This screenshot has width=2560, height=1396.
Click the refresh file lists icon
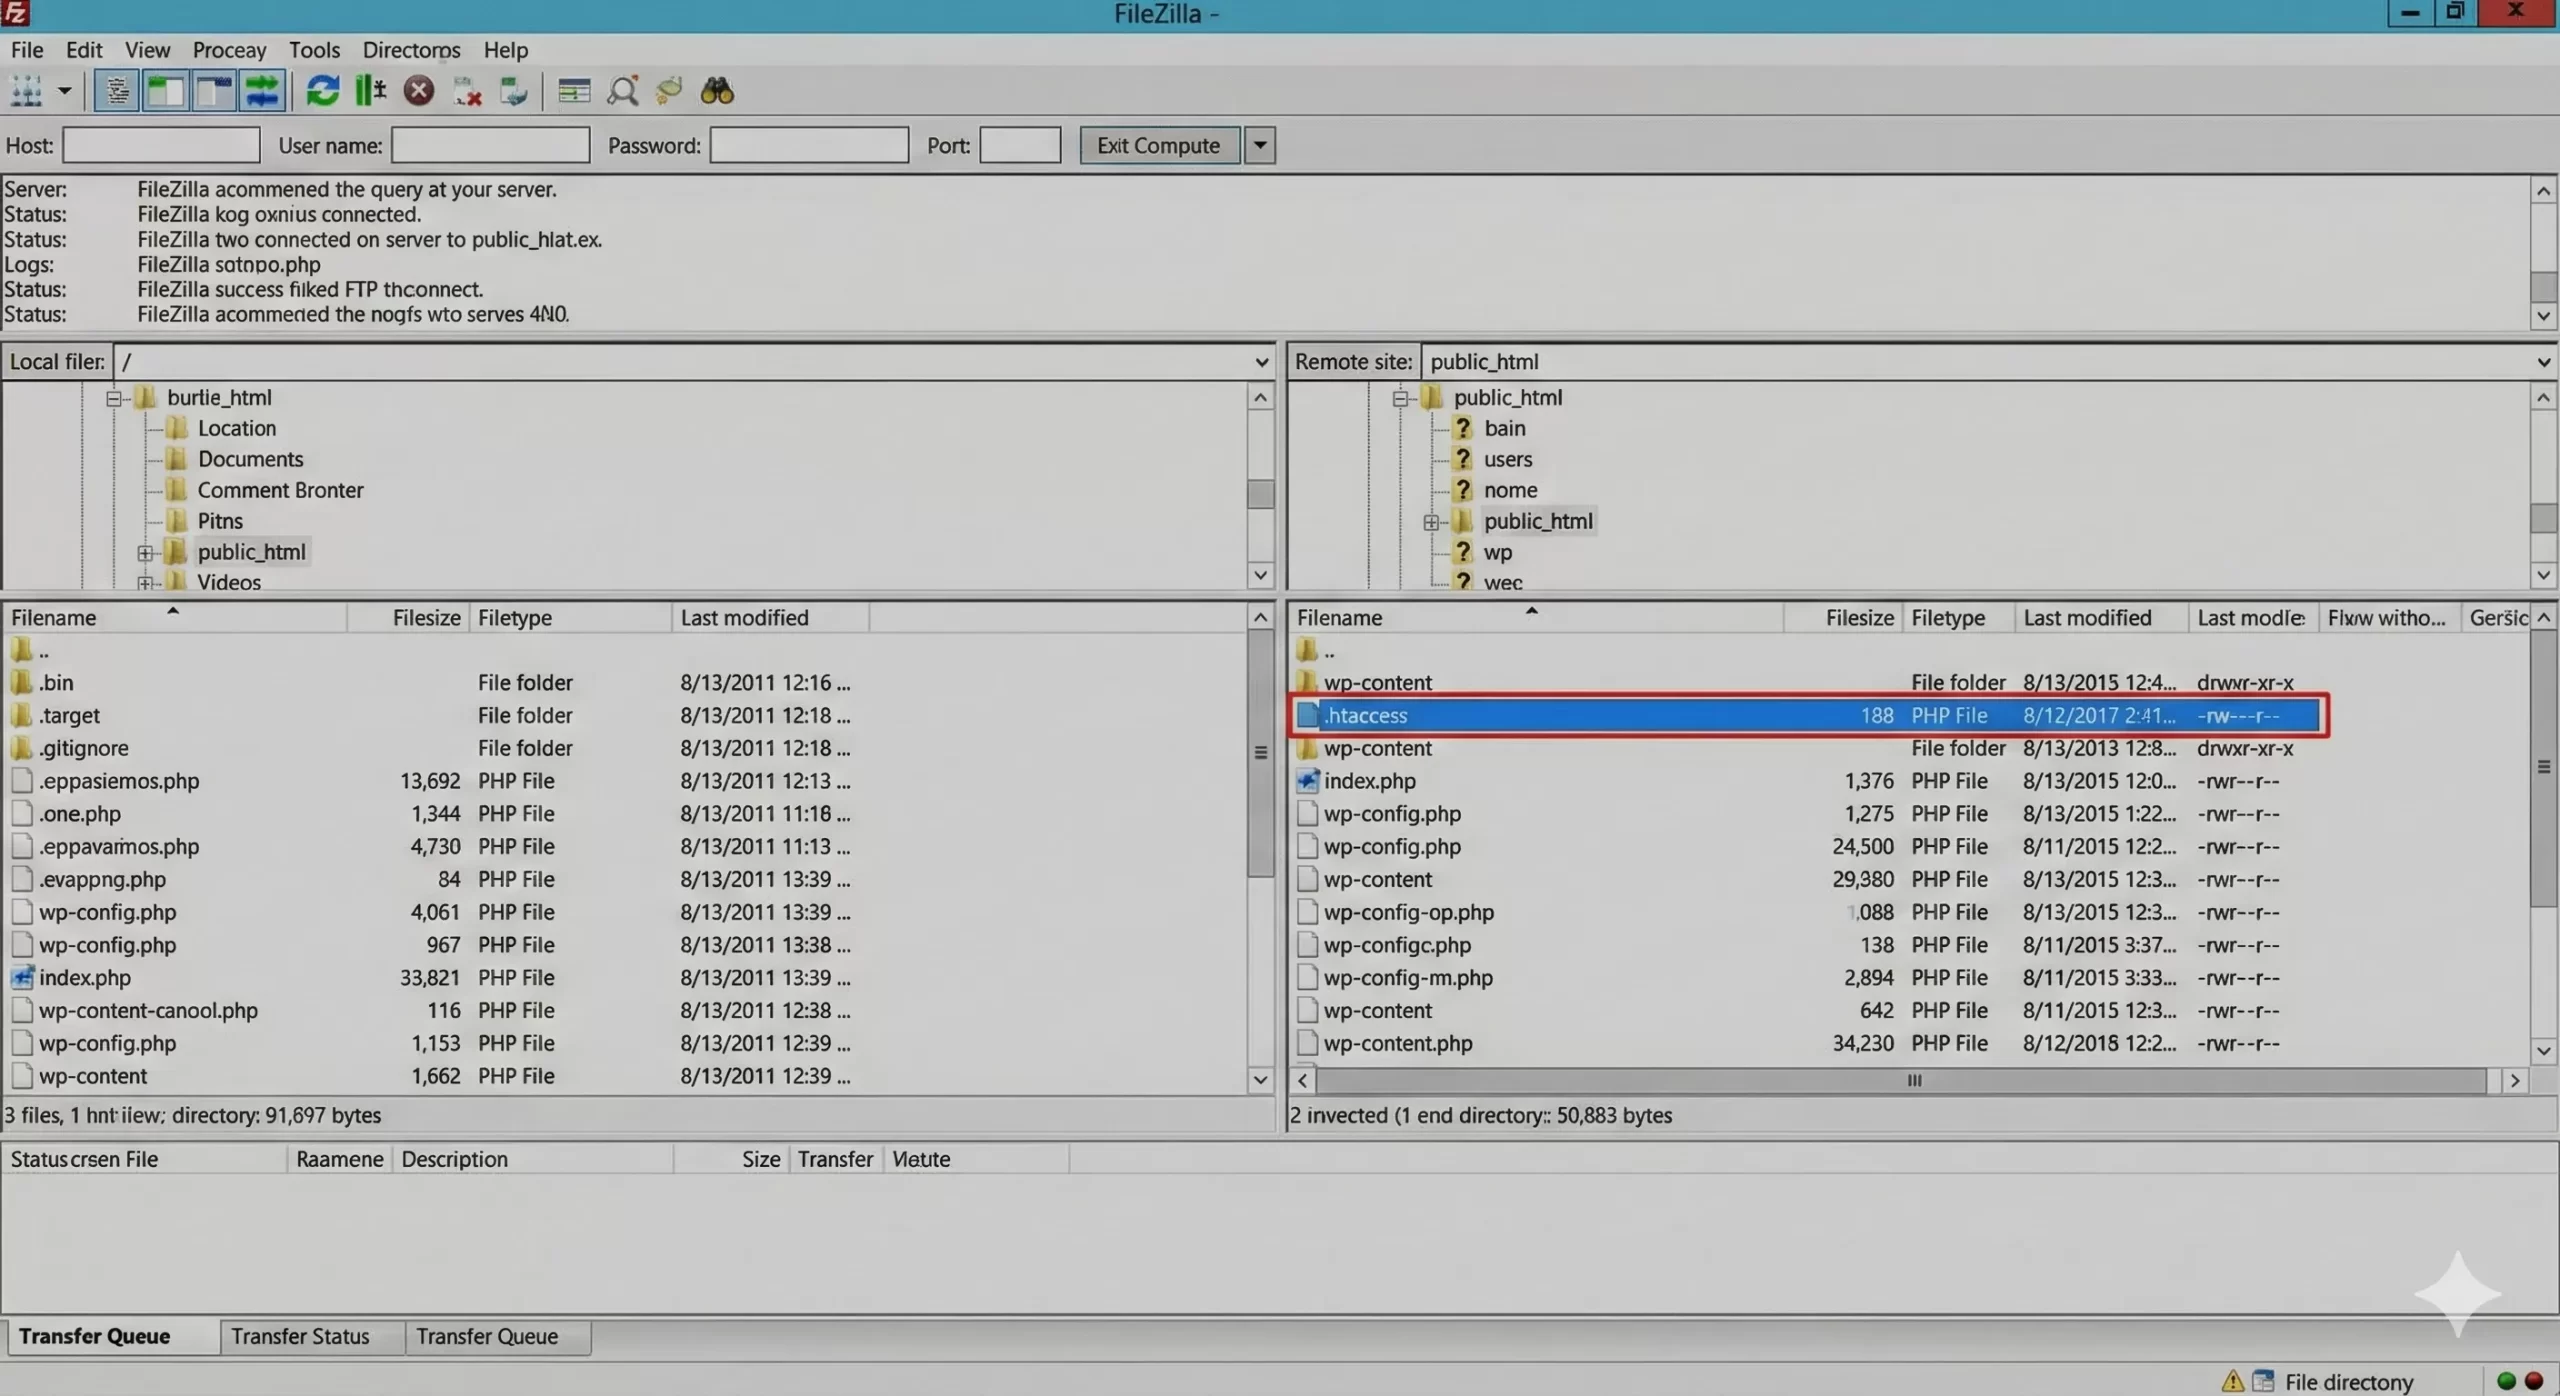click(x=322, y=91)
